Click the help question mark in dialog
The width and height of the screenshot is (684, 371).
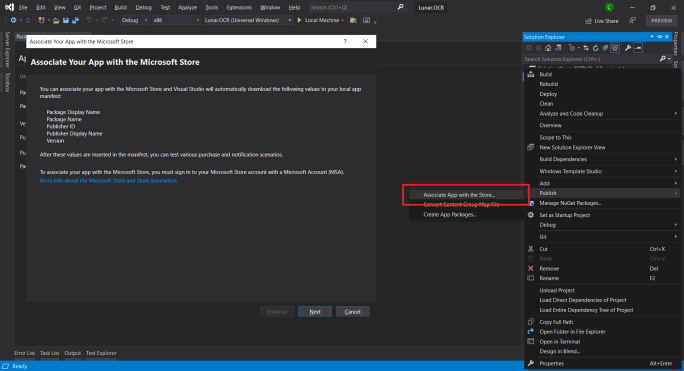pyautogui.click(x=345, y=41)
